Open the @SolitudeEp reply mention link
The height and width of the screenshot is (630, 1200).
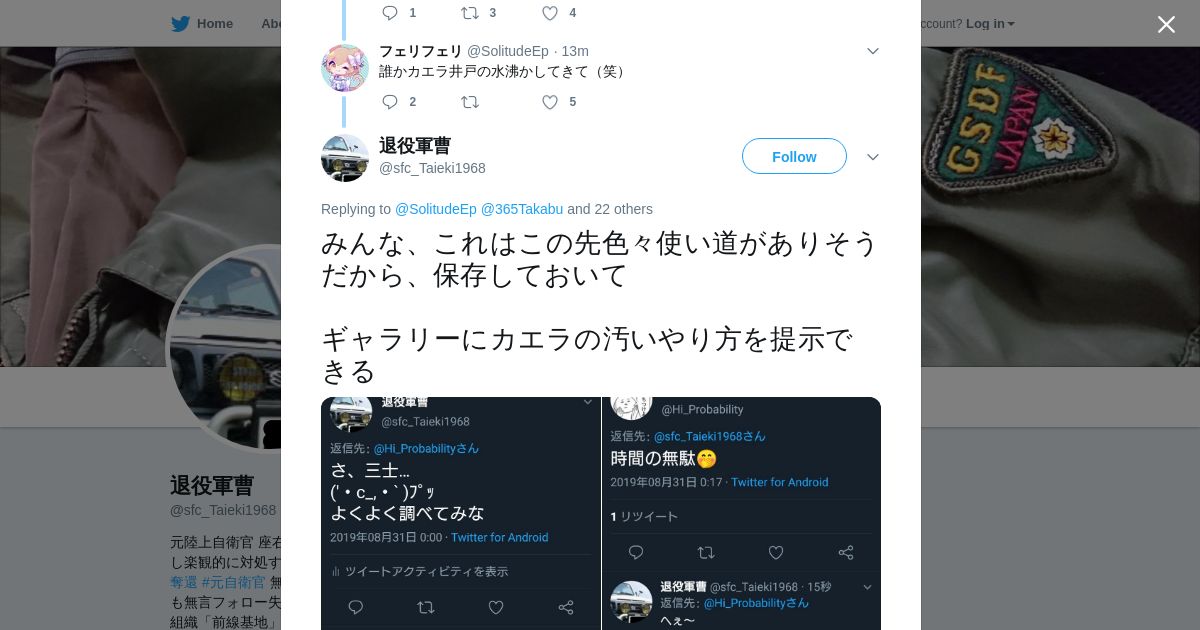tap(436, 209)
